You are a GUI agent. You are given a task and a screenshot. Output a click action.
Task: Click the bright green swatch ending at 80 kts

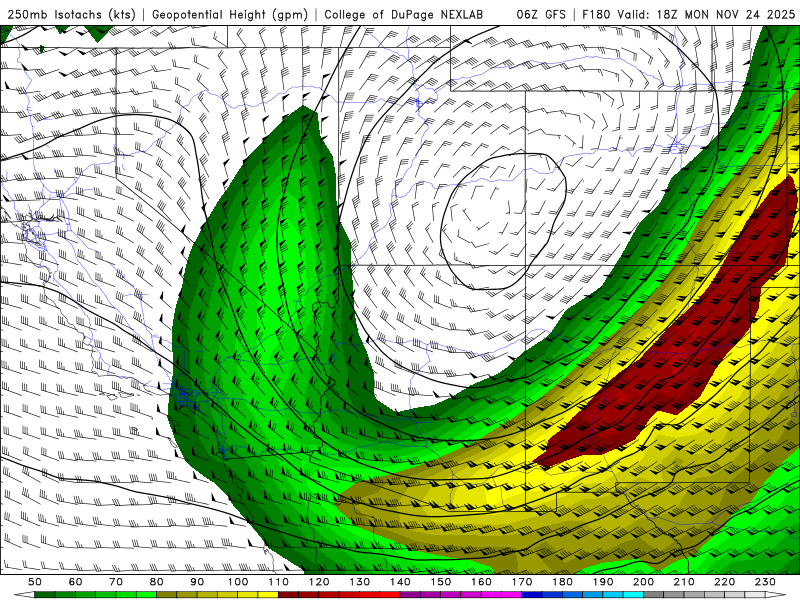tap(146, 595)
